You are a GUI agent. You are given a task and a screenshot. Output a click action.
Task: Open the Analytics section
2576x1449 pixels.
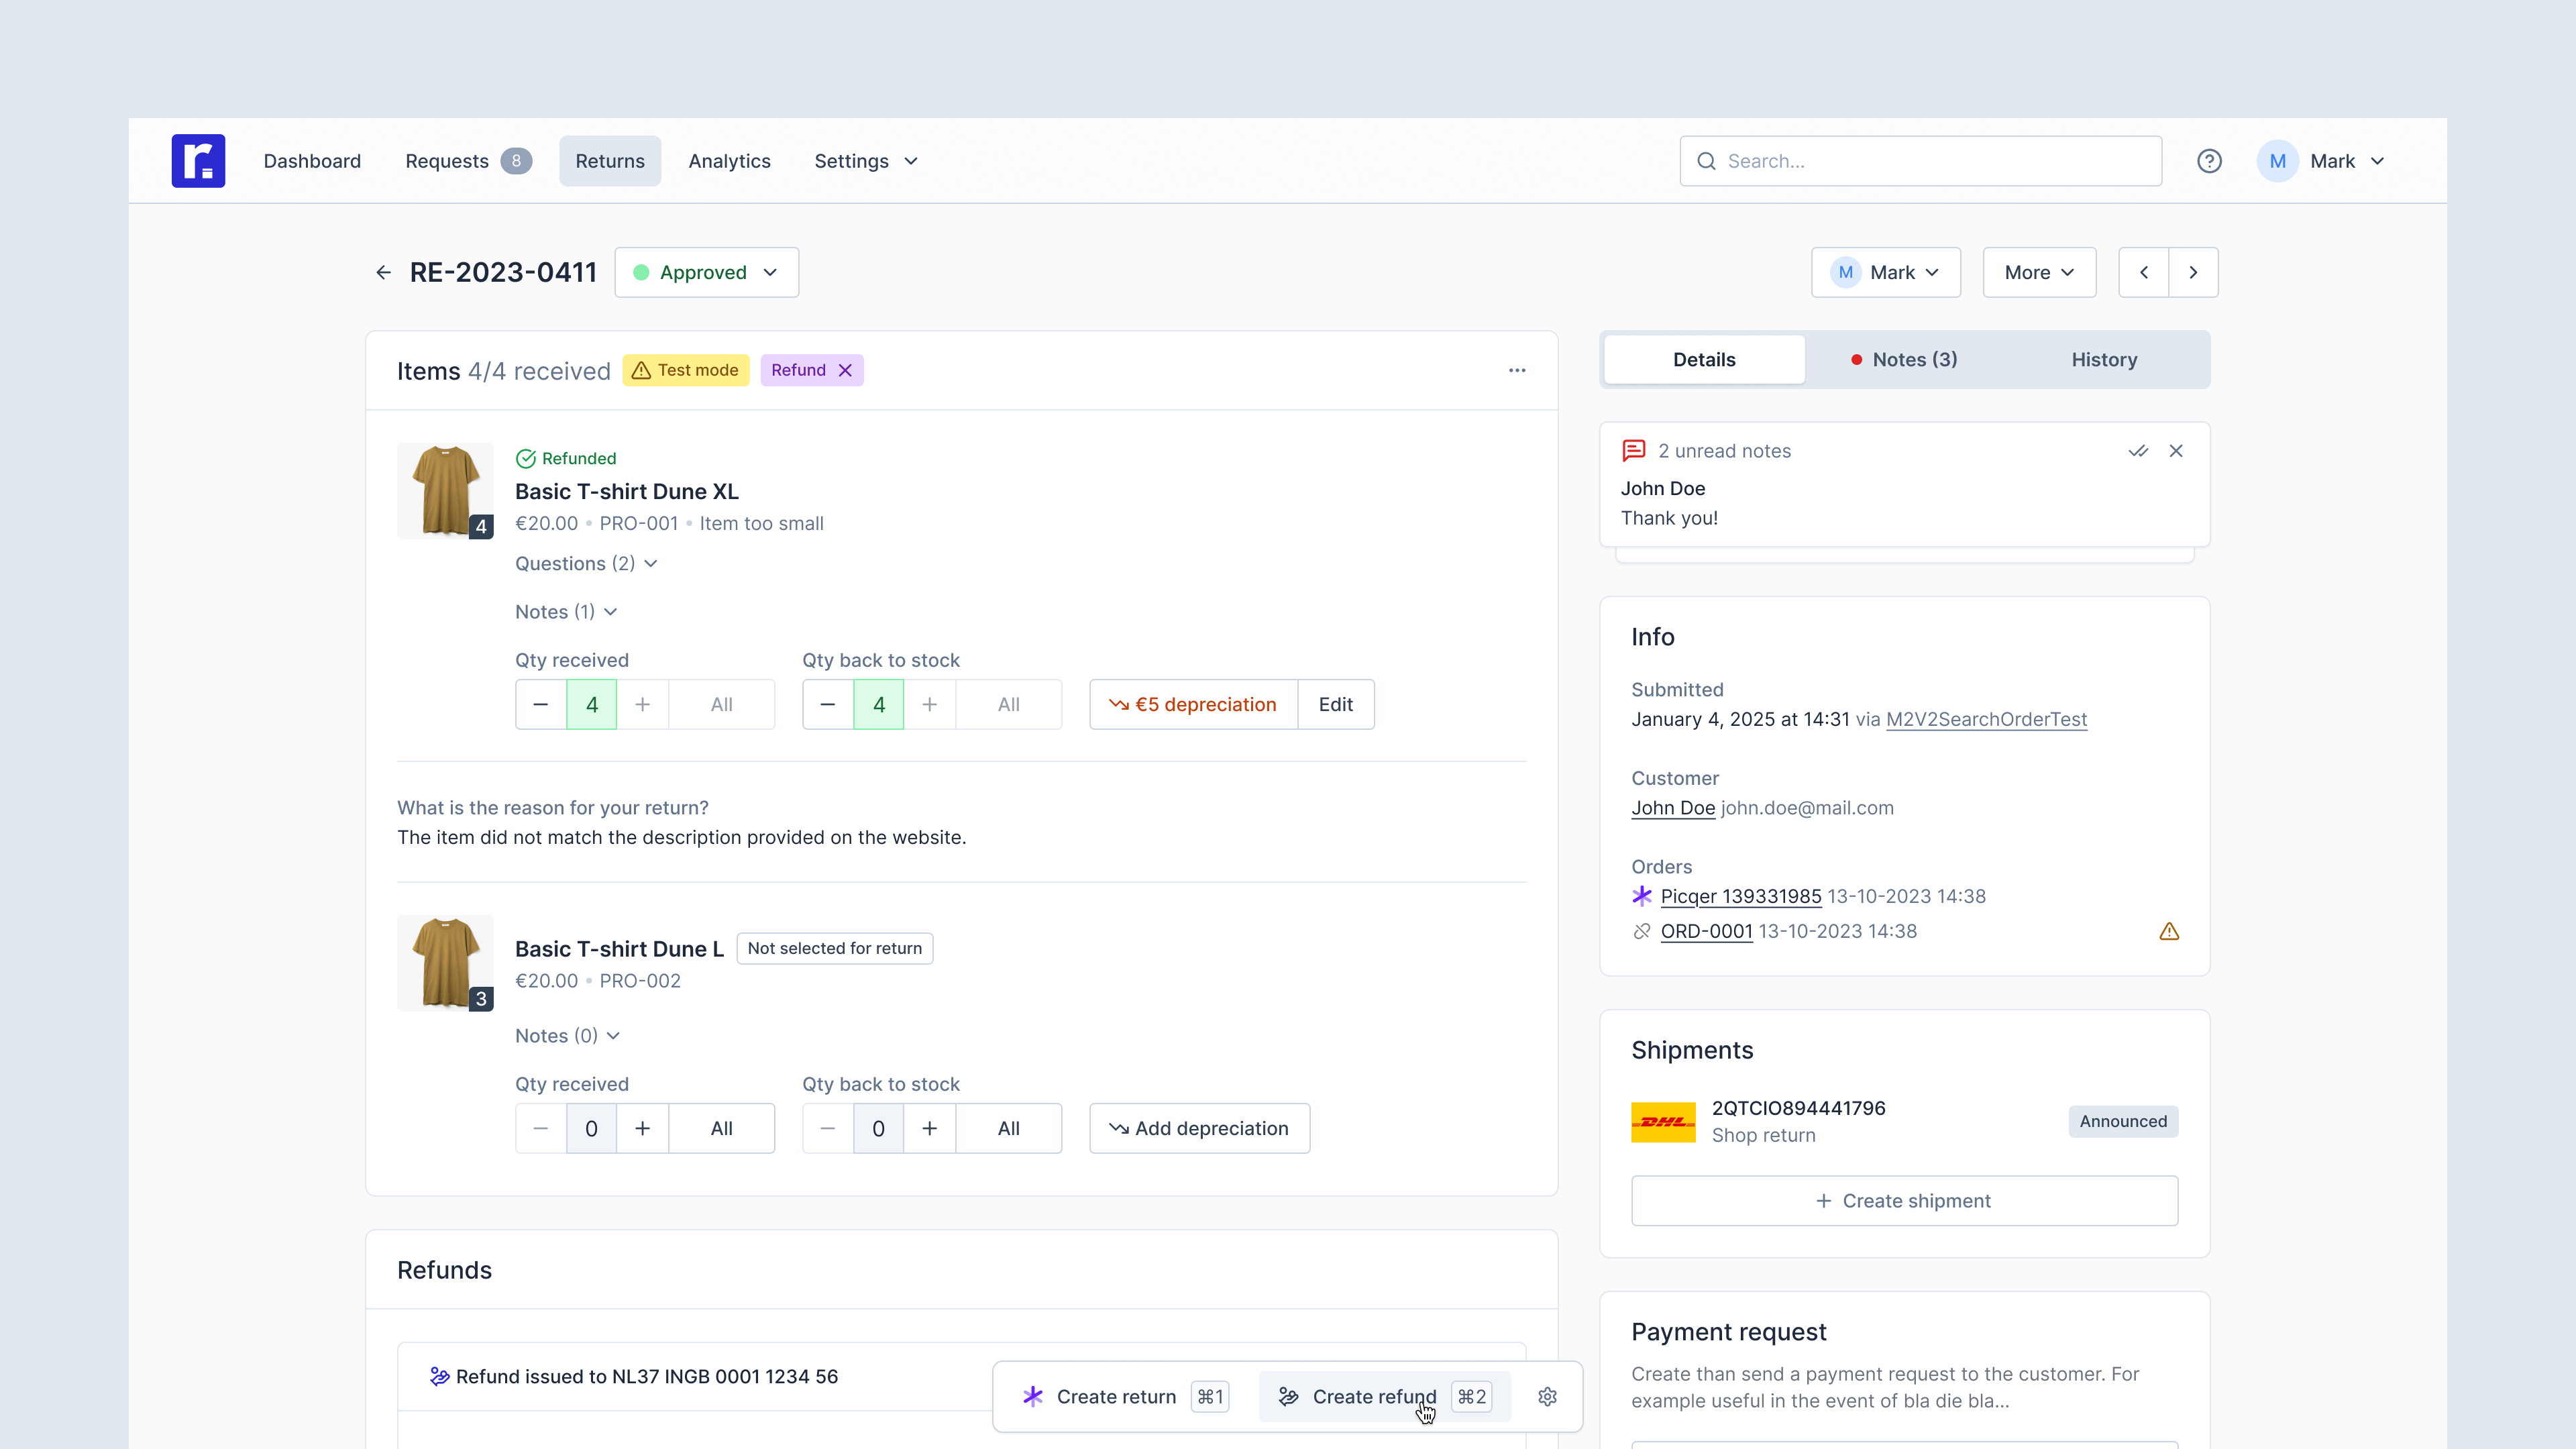point(729,161)
